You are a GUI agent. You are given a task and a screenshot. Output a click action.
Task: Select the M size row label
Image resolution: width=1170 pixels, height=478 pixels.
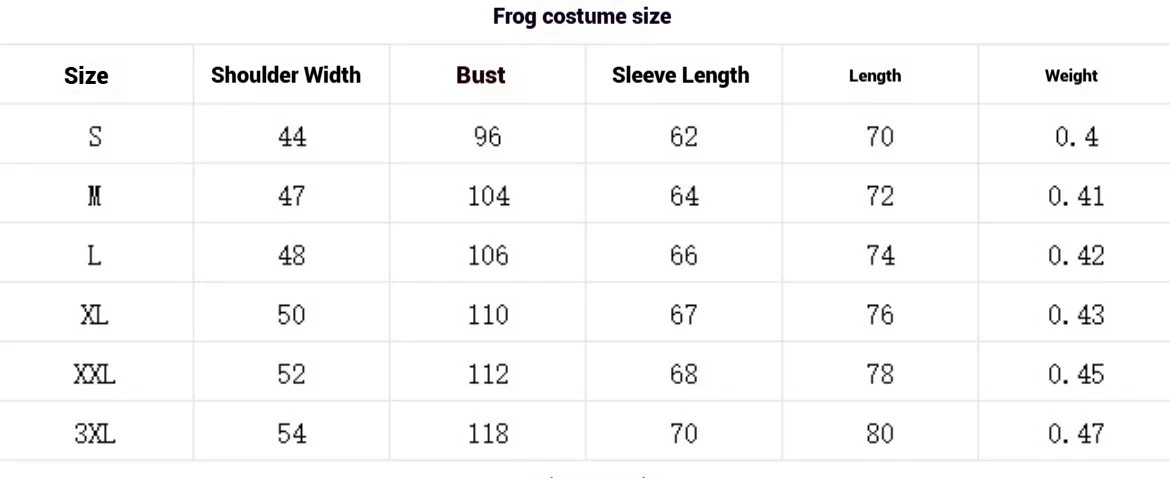pos(95,196)
